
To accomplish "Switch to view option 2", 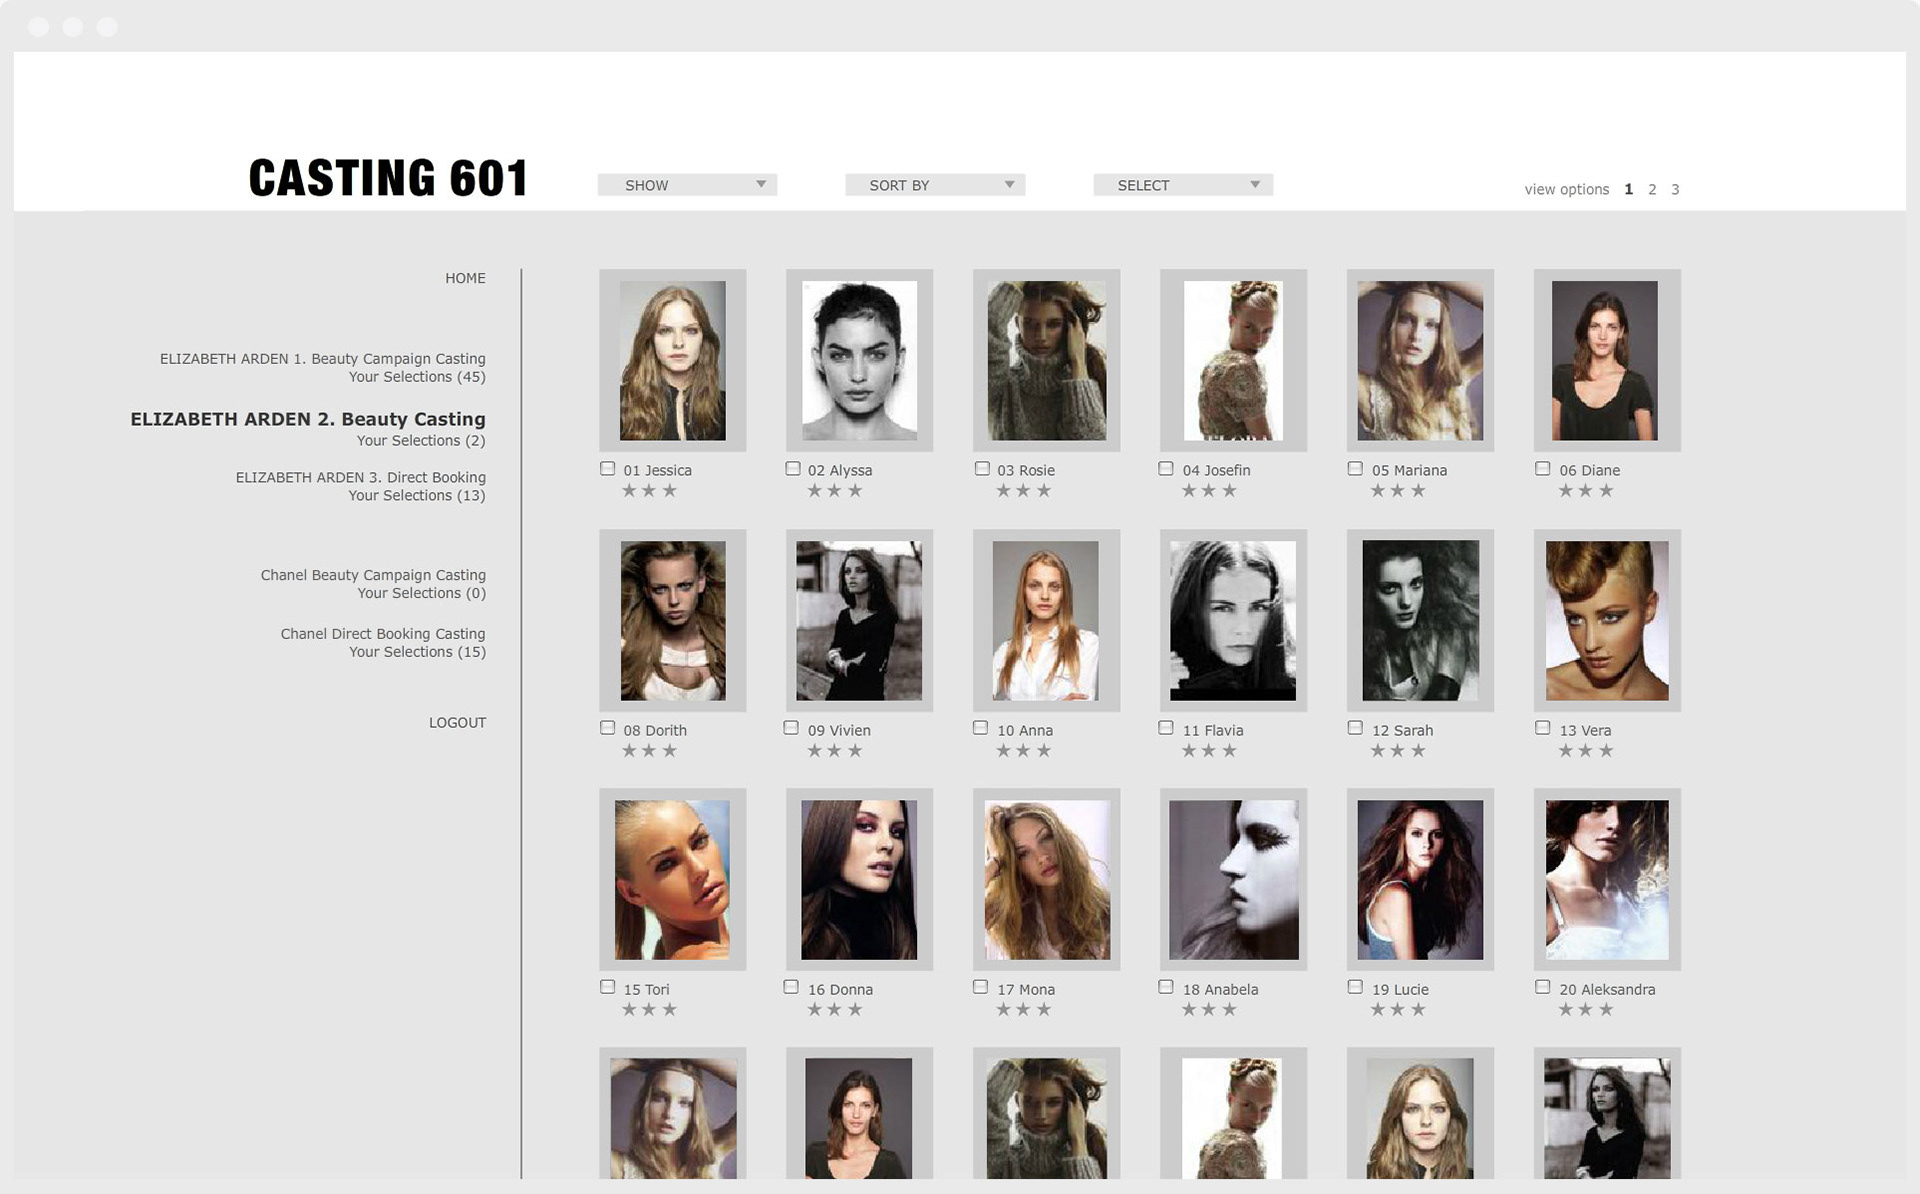I will (x=1652, y=189).
